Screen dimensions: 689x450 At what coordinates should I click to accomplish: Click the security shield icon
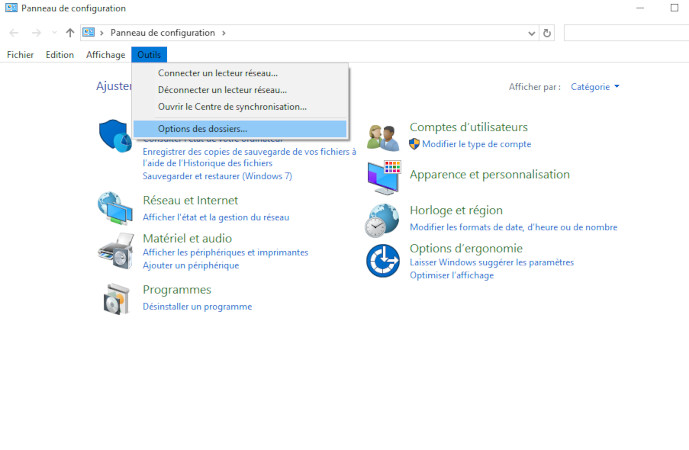point(115,136)
